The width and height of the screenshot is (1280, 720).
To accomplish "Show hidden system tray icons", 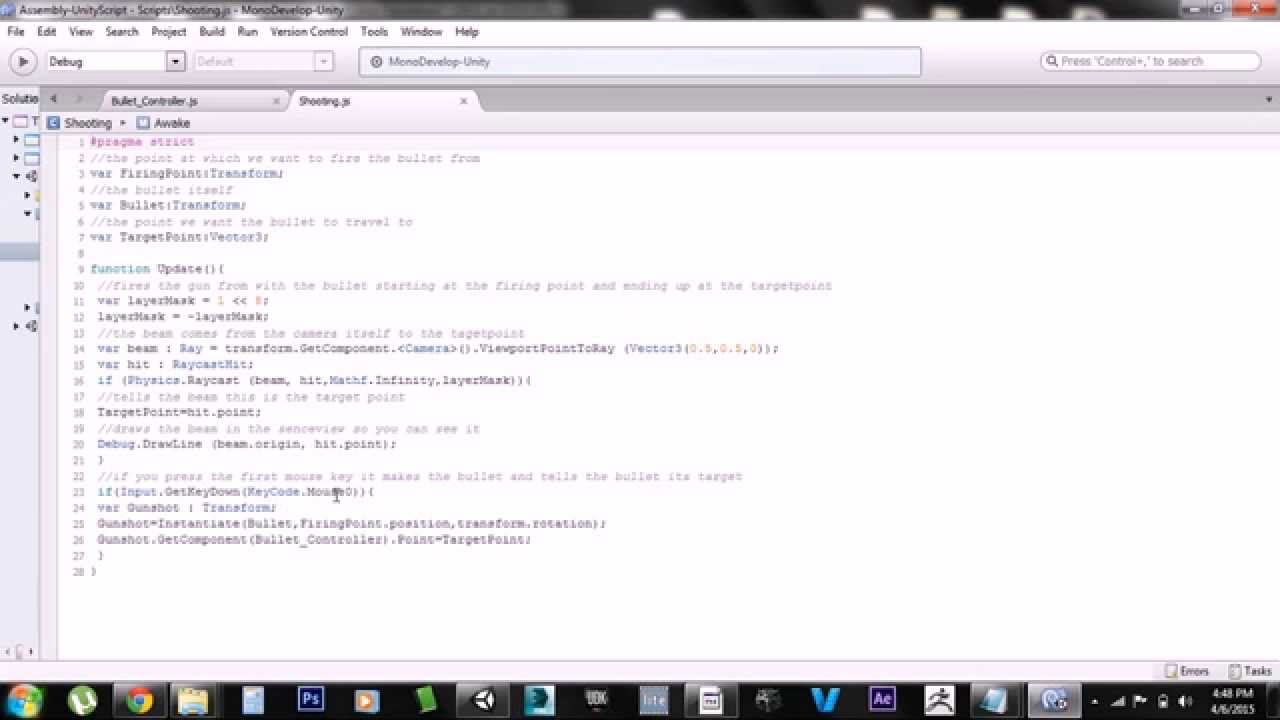I will pos(1095,701).
